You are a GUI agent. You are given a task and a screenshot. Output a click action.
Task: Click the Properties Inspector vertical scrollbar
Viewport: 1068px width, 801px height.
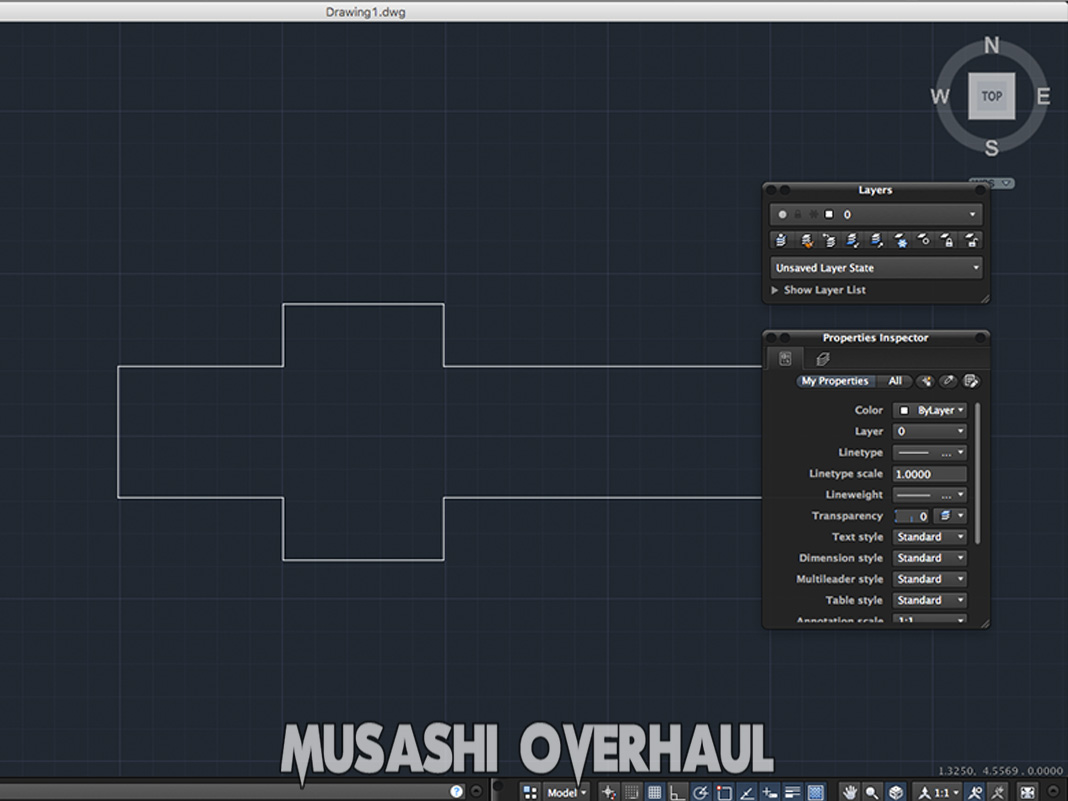[x=978, y=473]
